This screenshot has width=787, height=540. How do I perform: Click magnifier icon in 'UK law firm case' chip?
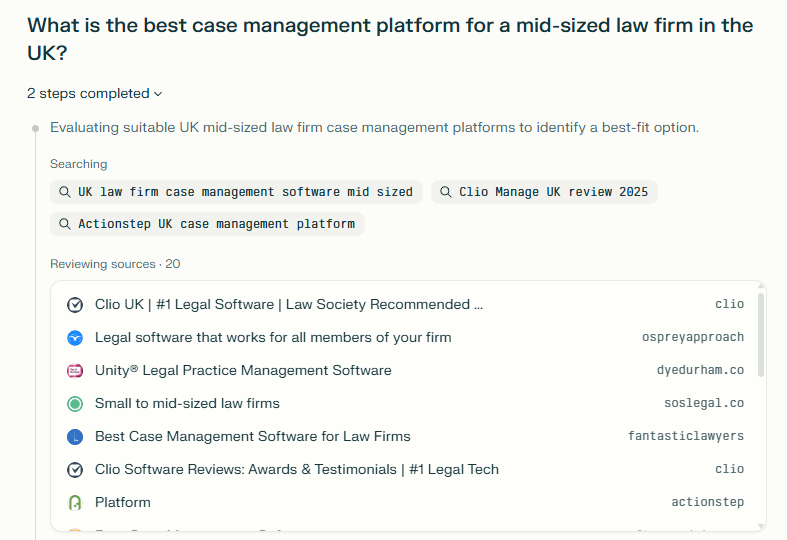(65, 192)
